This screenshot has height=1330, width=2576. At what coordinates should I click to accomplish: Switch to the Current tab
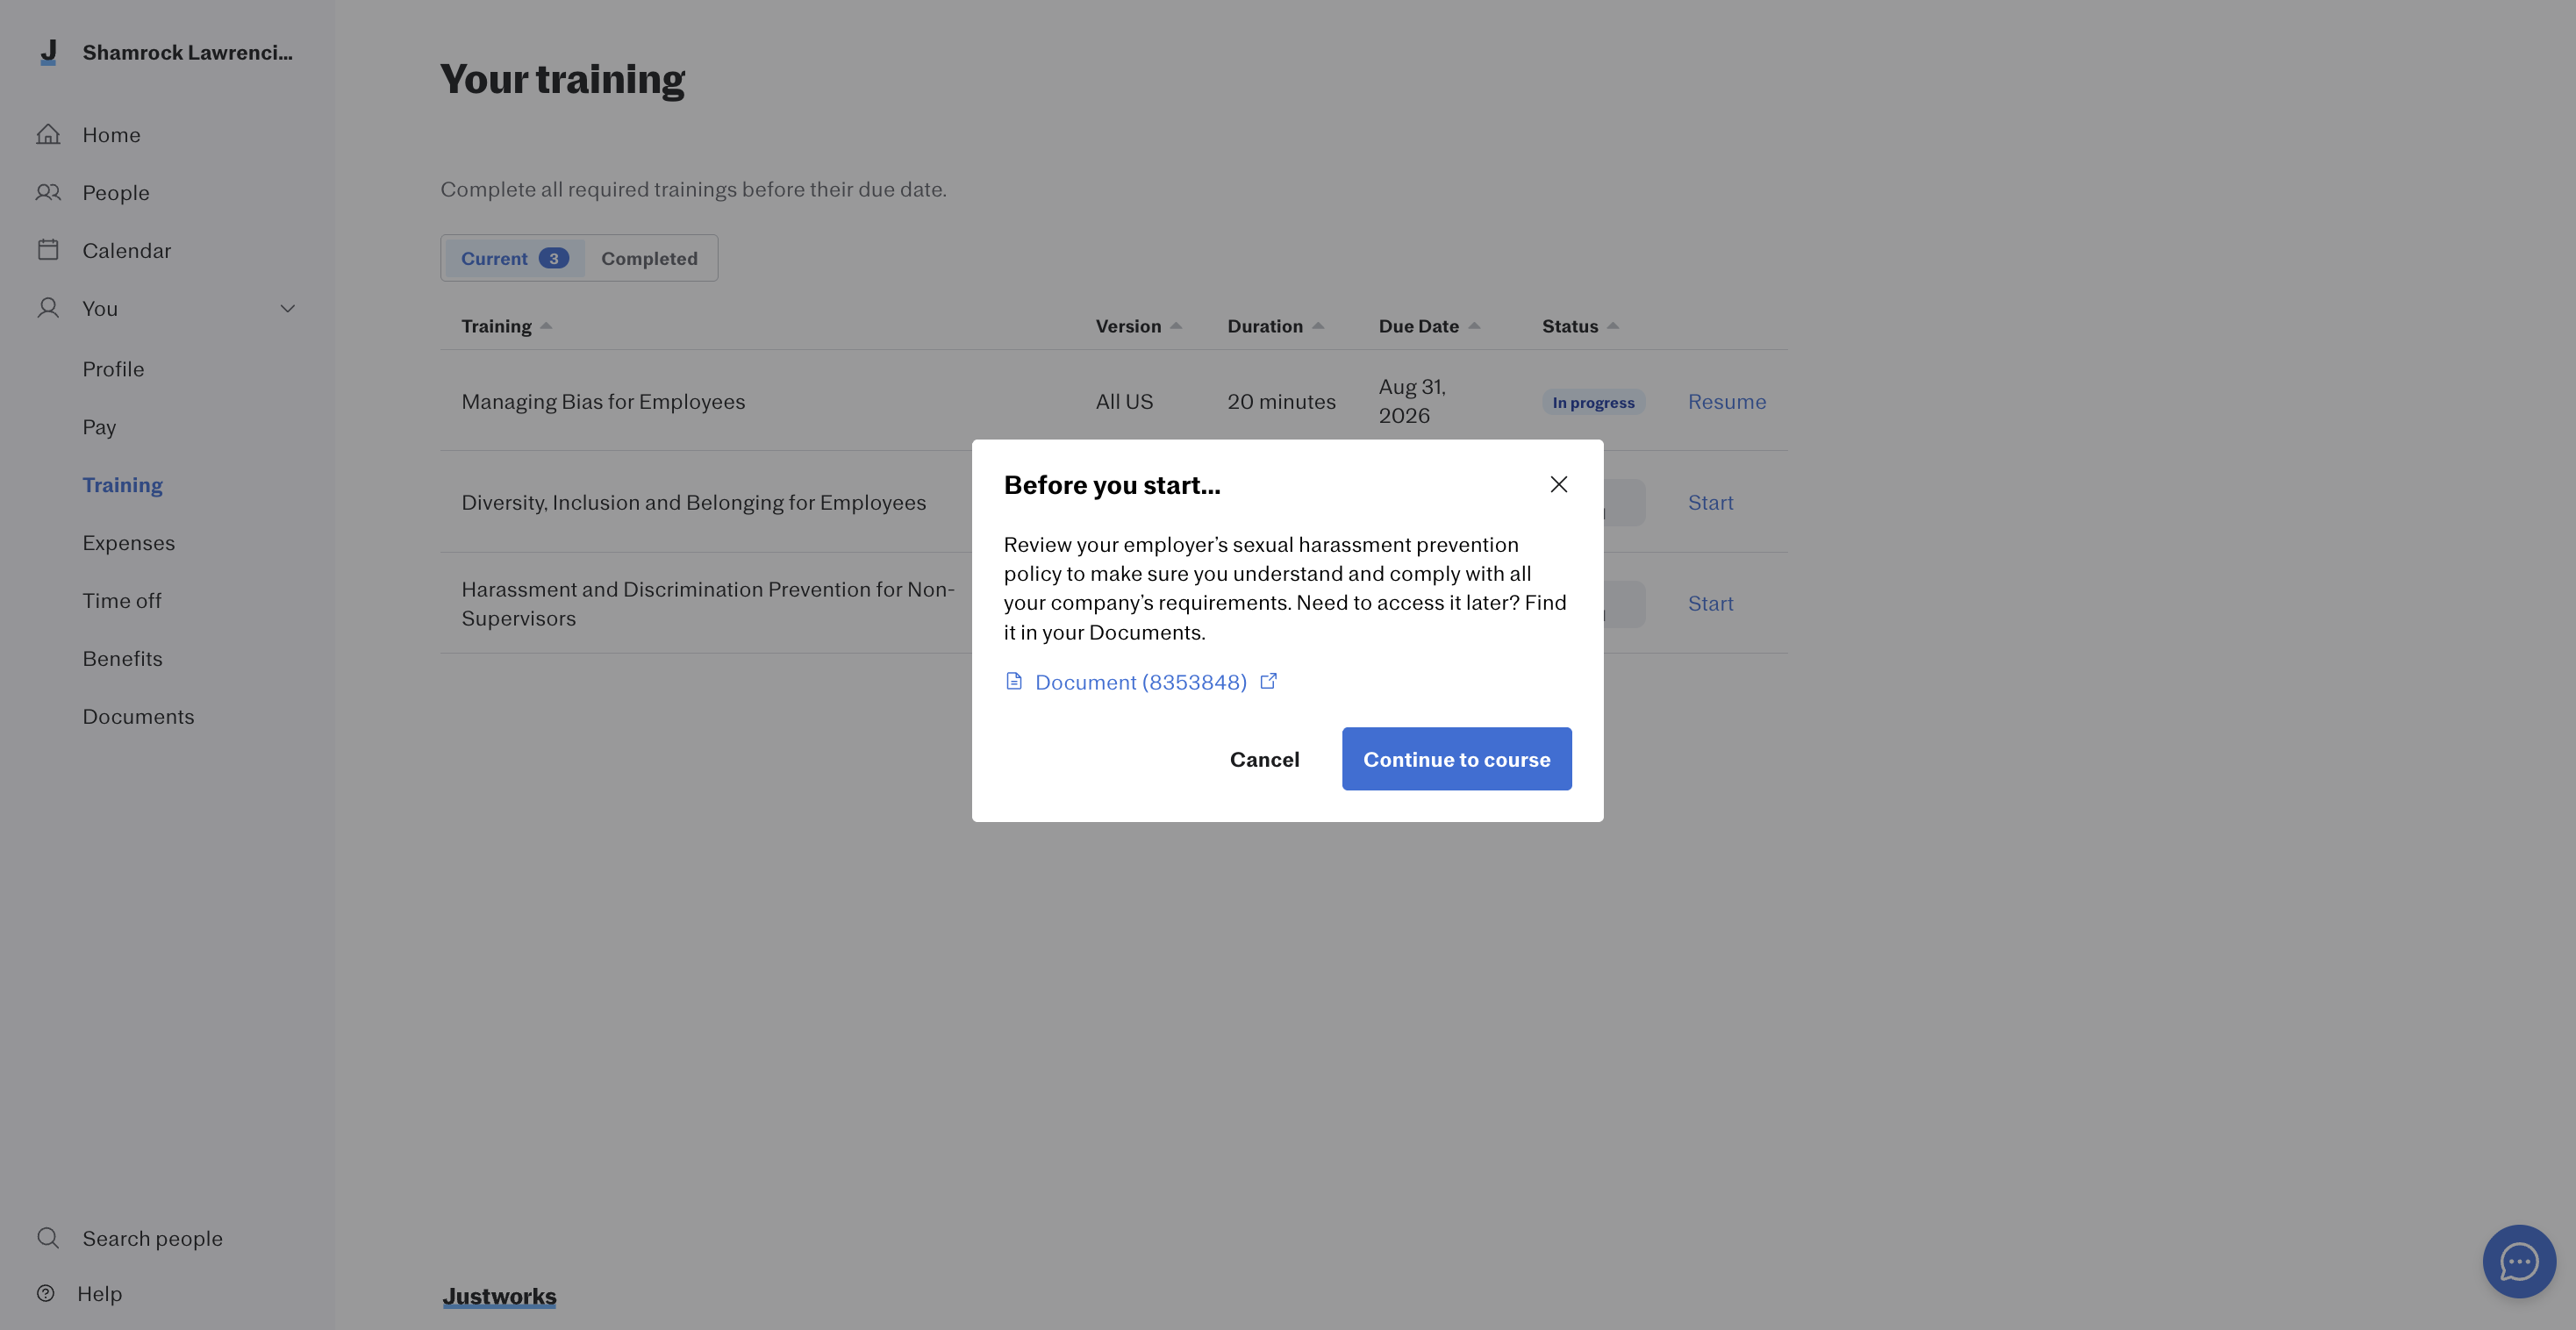514,258
